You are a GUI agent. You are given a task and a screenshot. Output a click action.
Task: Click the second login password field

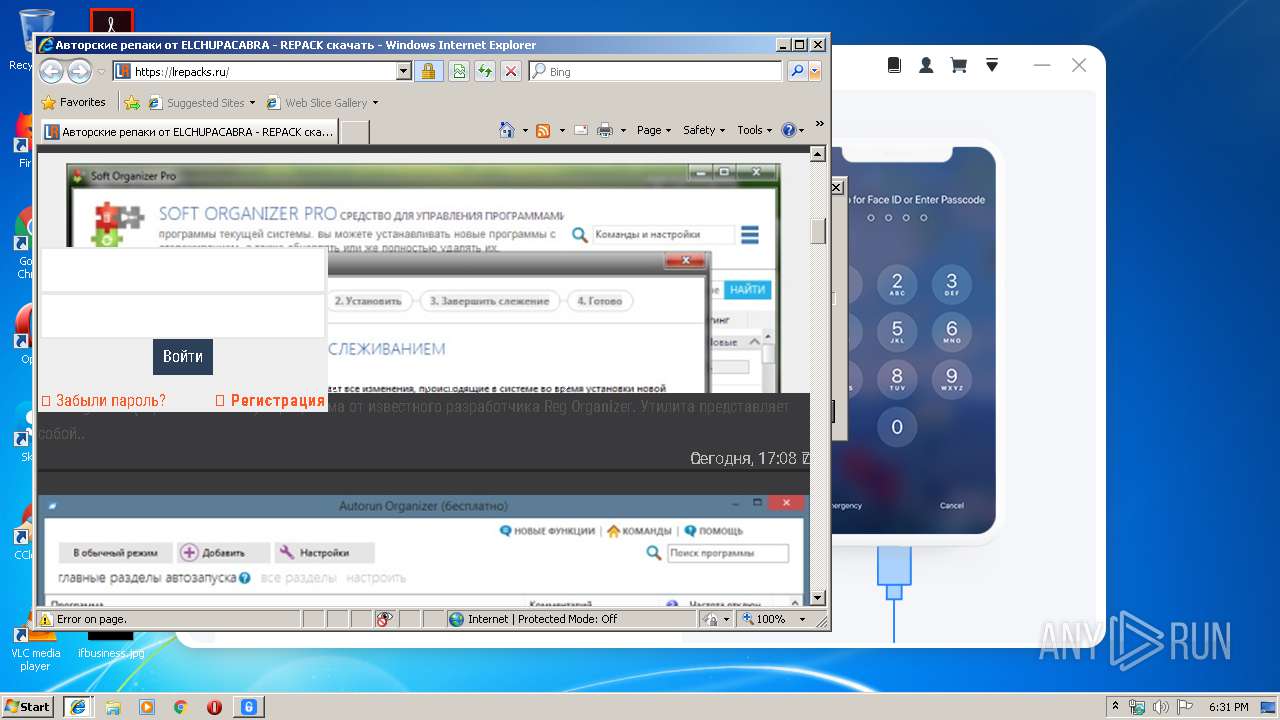182,316
